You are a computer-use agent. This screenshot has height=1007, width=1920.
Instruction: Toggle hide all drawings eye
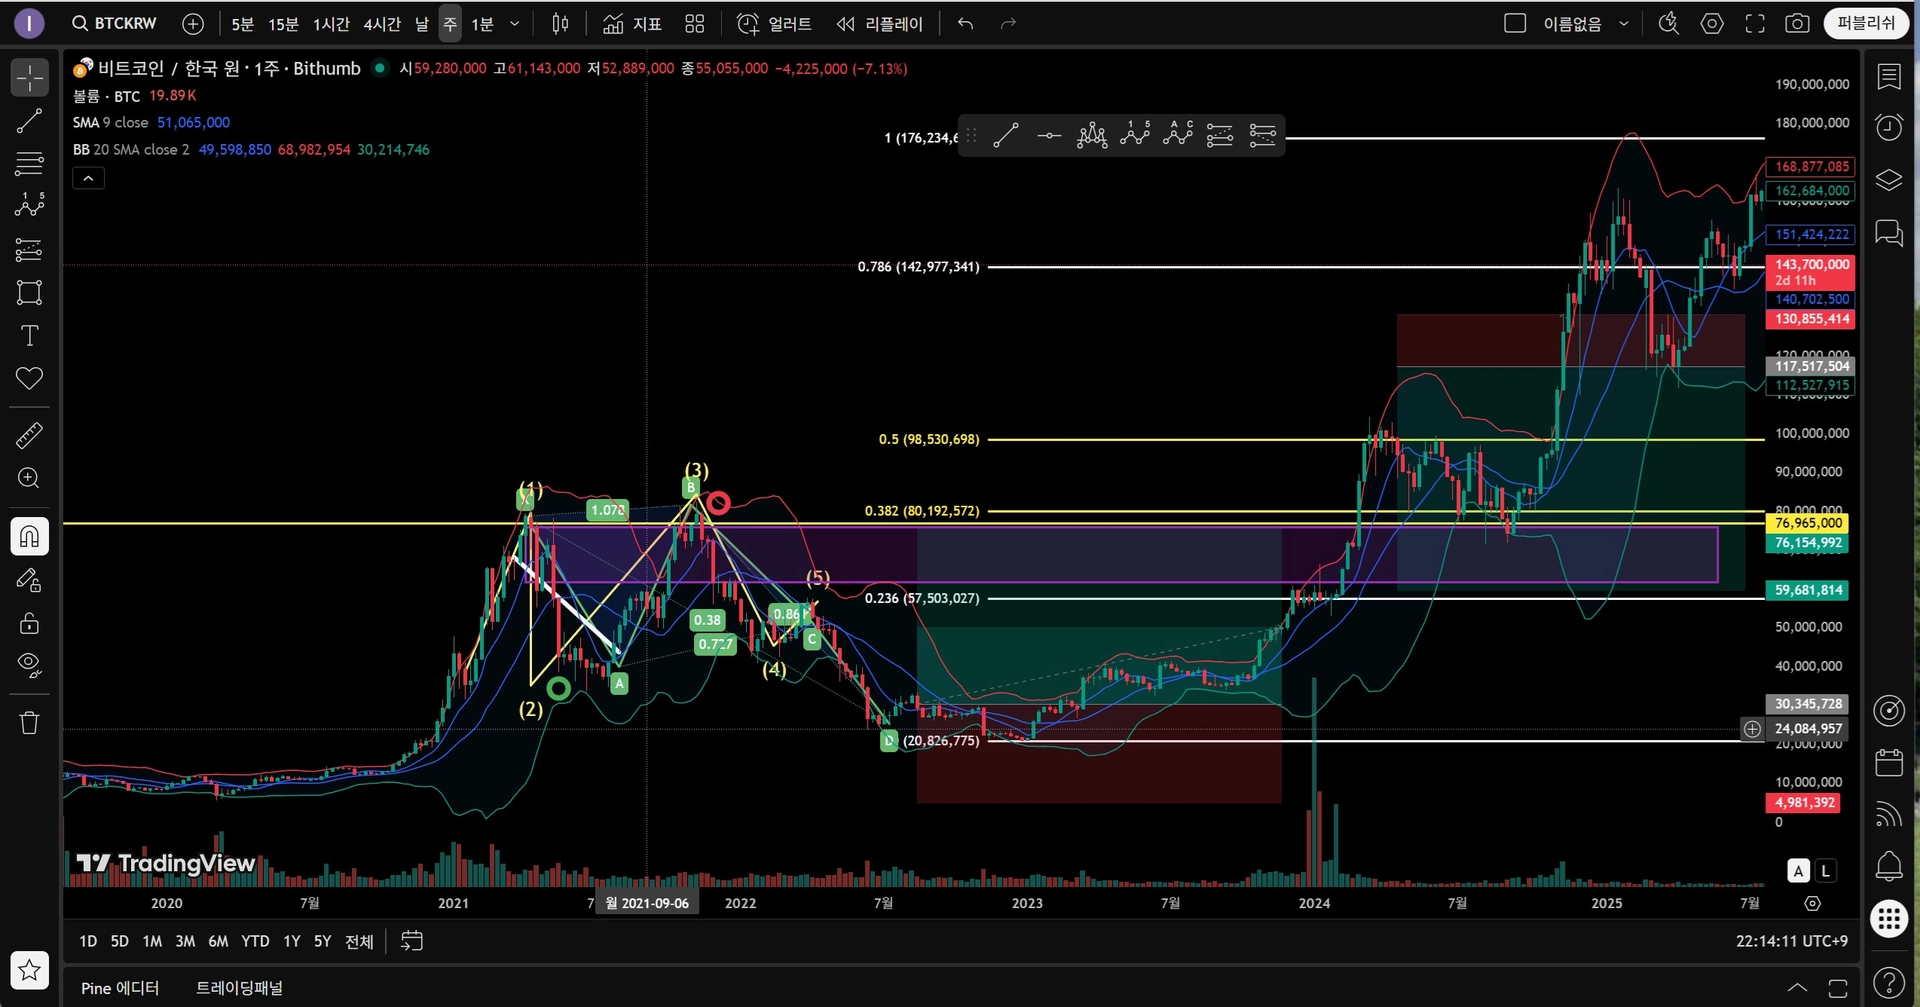pos(30,665)
